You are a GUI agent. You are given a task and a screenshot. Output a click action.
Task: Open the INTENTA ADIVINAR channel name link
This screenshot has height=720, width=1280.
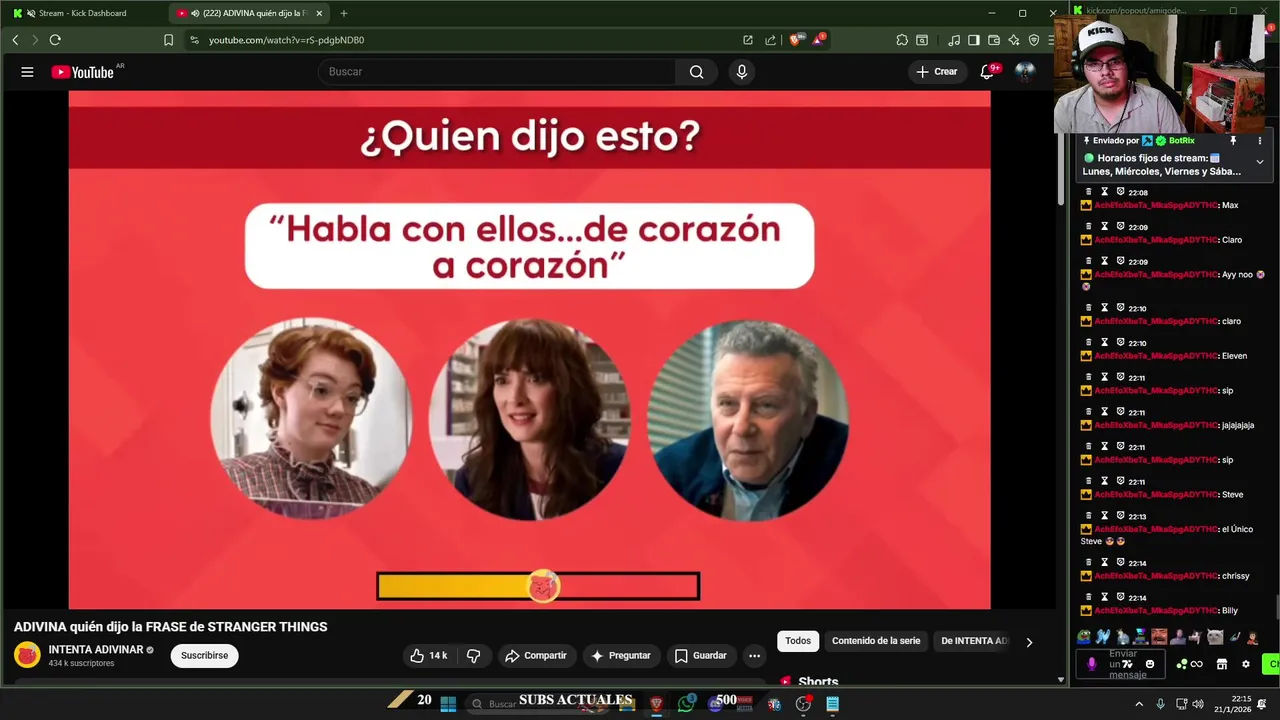pyautogui.click(x=96, y=650)
